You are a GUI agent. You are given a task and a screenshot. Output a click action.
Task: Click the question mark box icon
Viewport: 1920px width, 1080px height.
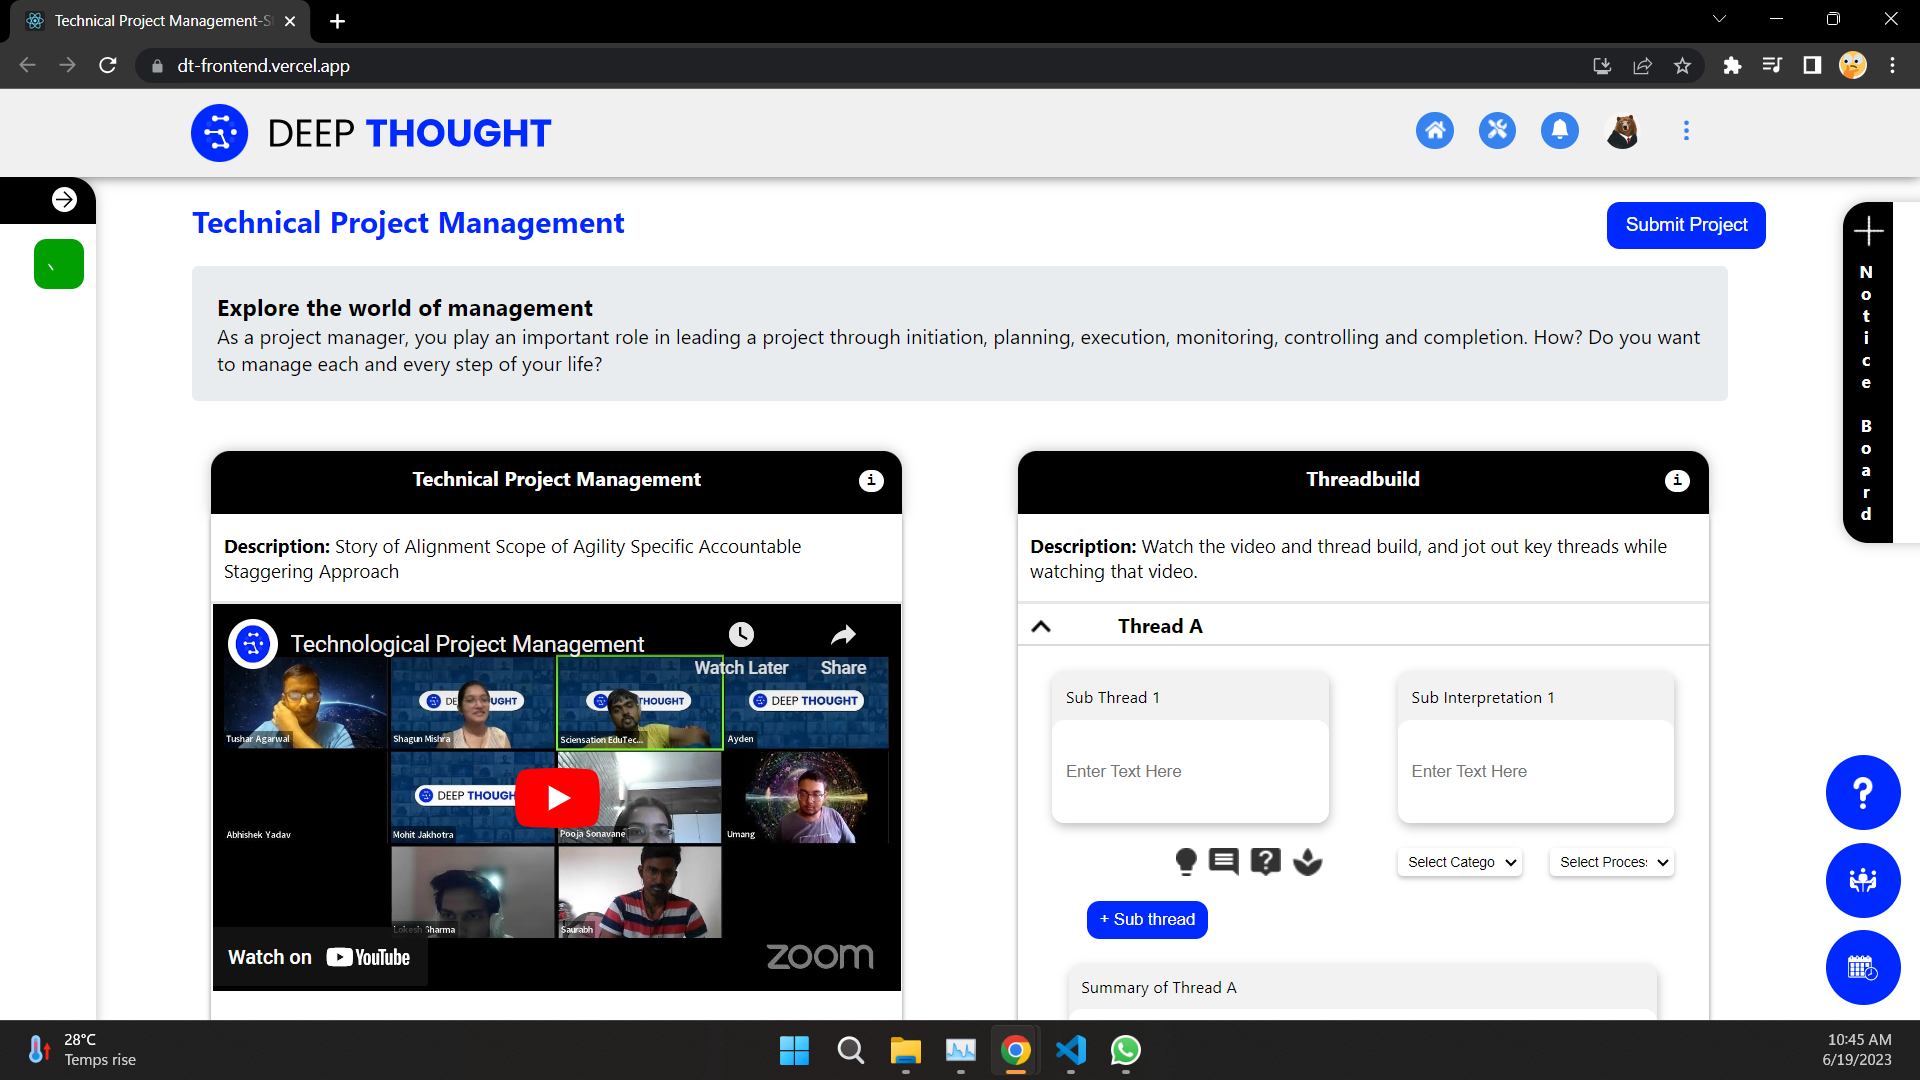[x=1265, y=861]
